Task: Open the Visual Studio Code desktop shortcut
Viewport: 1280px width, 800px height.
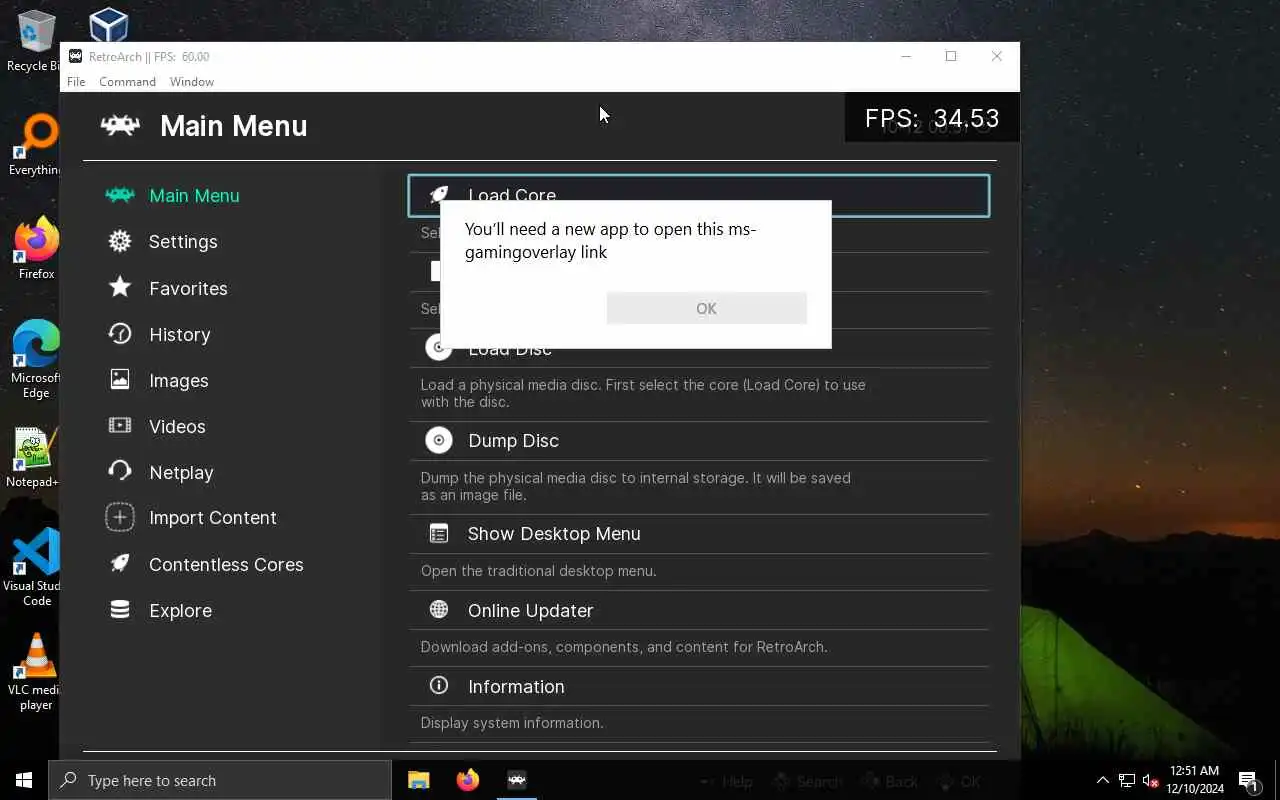Action: (36, 566)
